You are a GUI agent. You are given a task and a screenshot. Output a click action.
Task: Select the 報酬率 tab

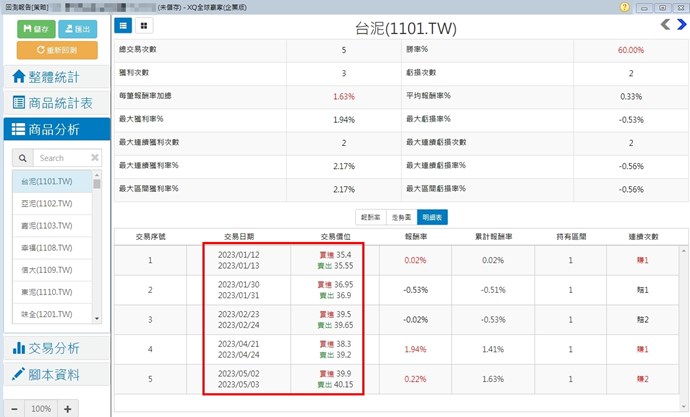(370, 216)
